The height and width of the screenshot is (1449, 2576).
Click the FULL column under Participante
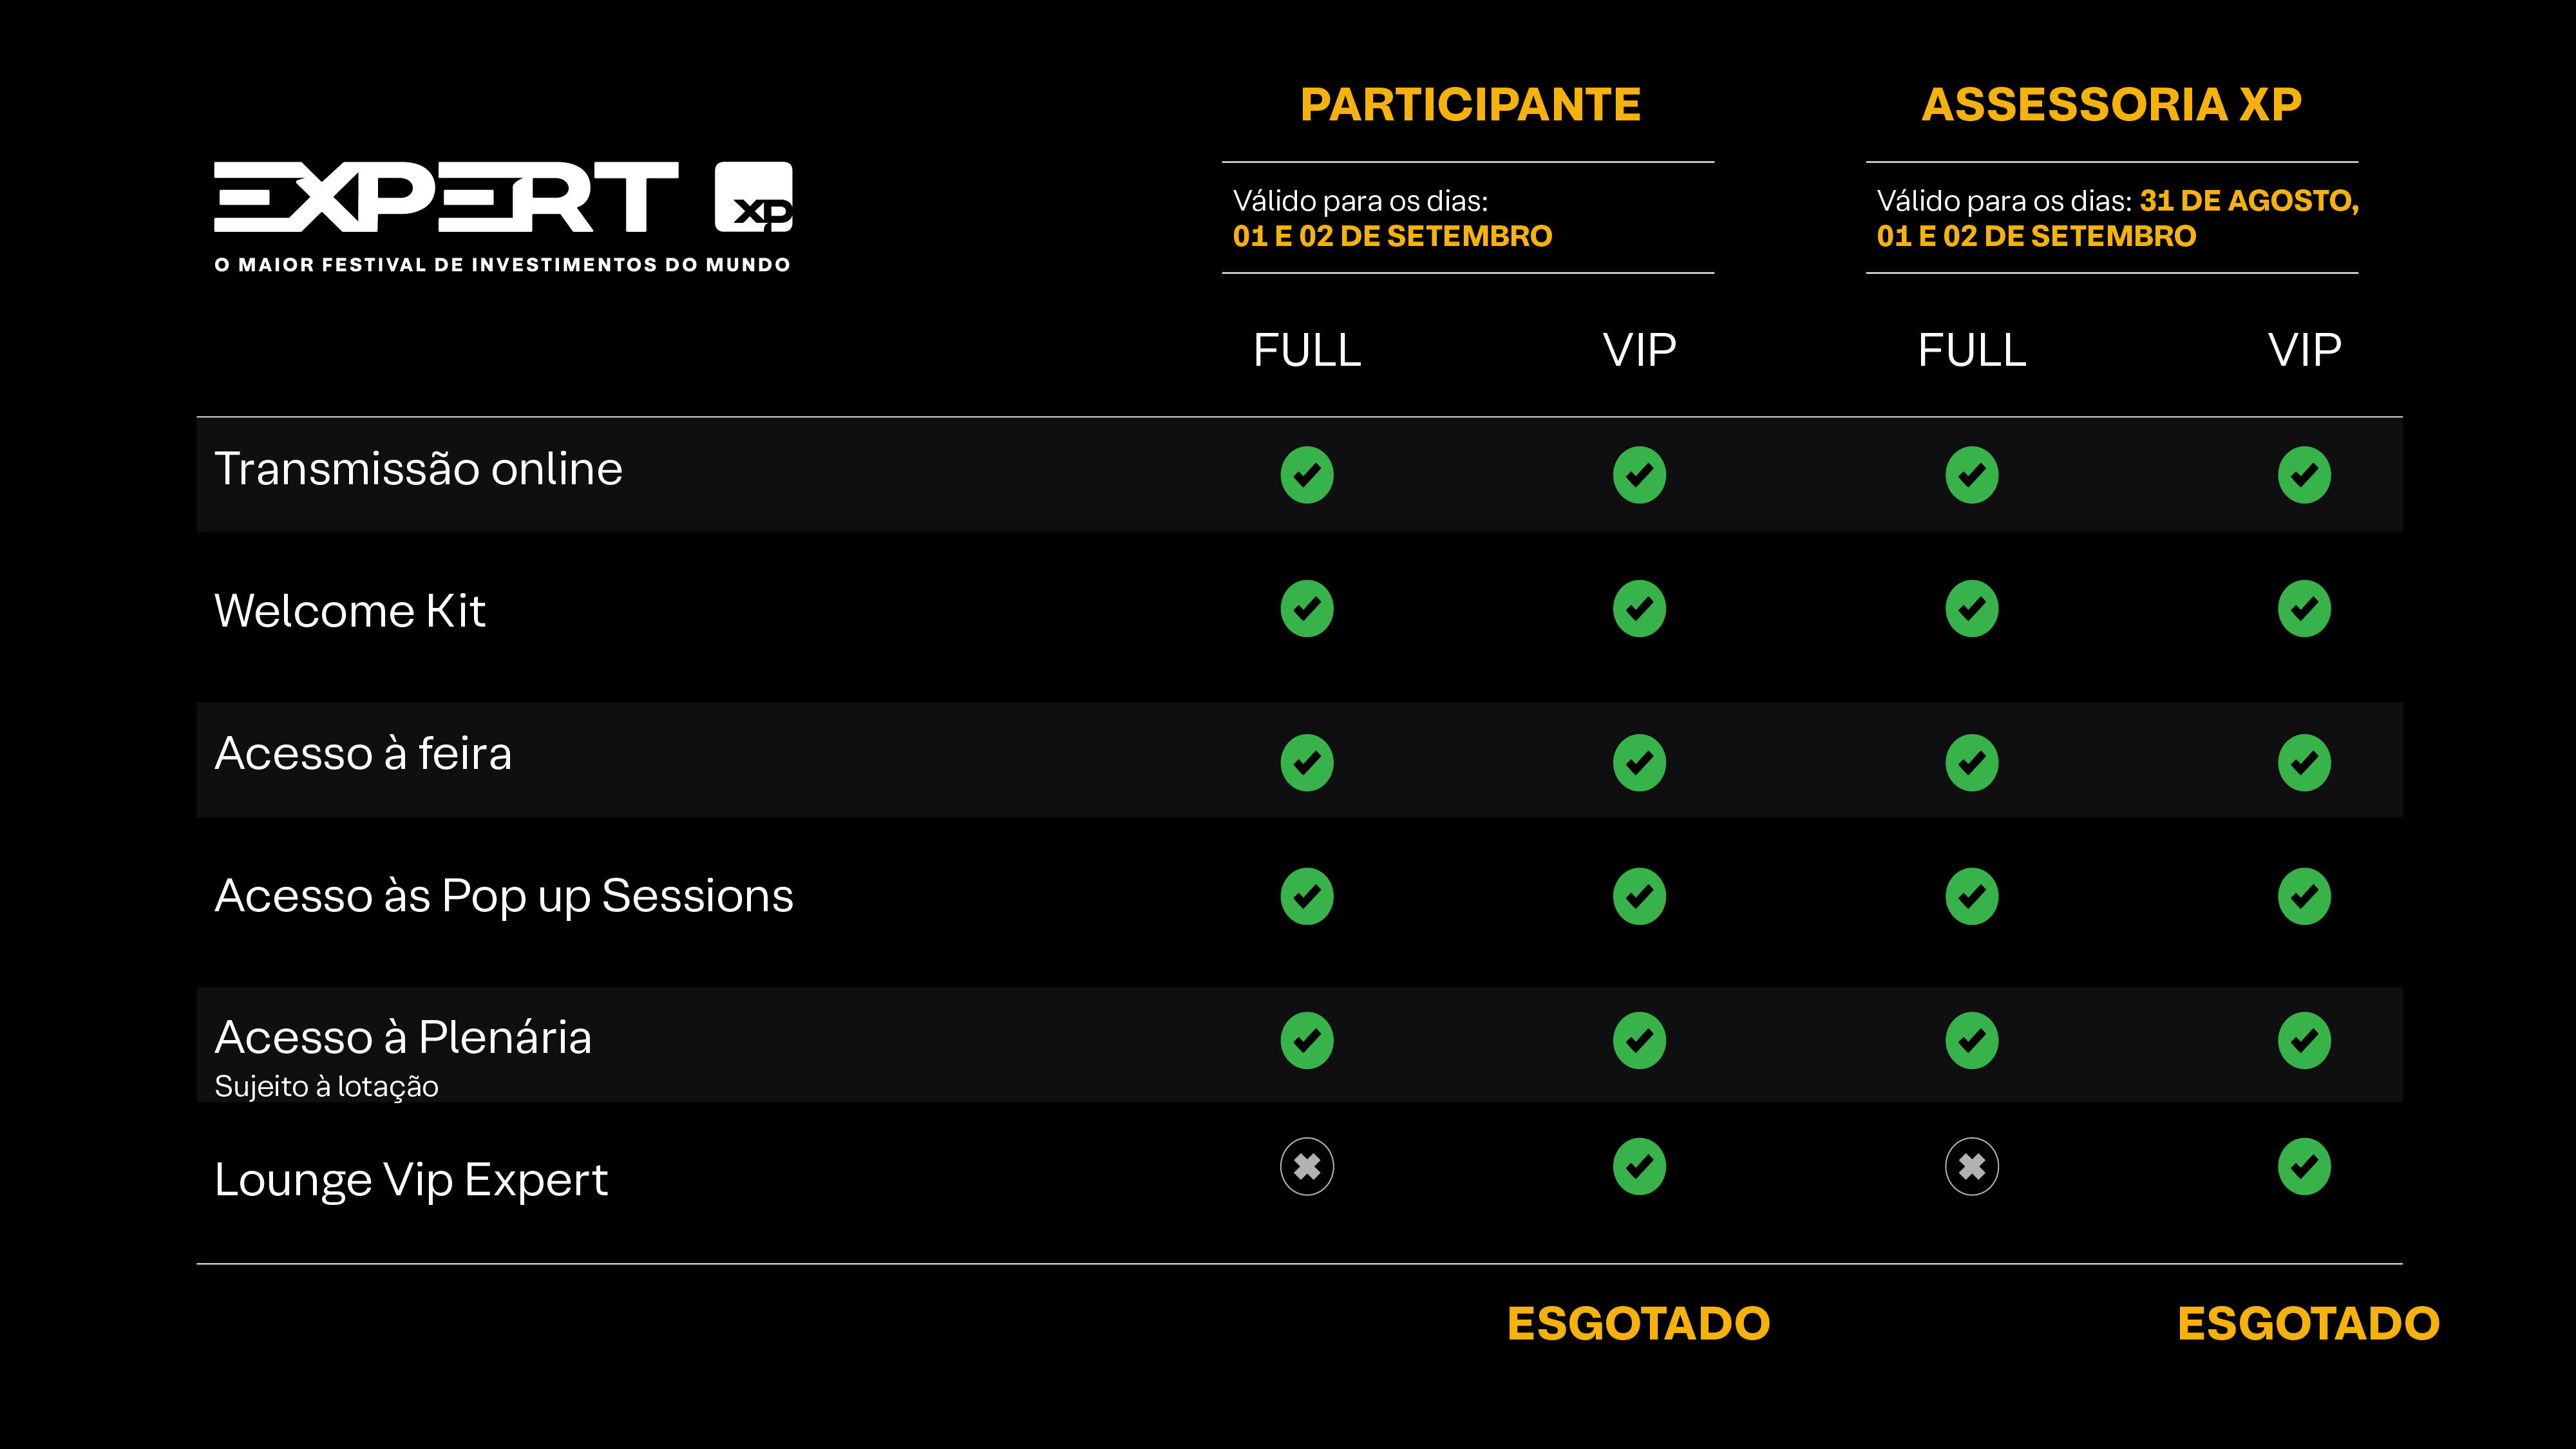(x=1307, y=351)
